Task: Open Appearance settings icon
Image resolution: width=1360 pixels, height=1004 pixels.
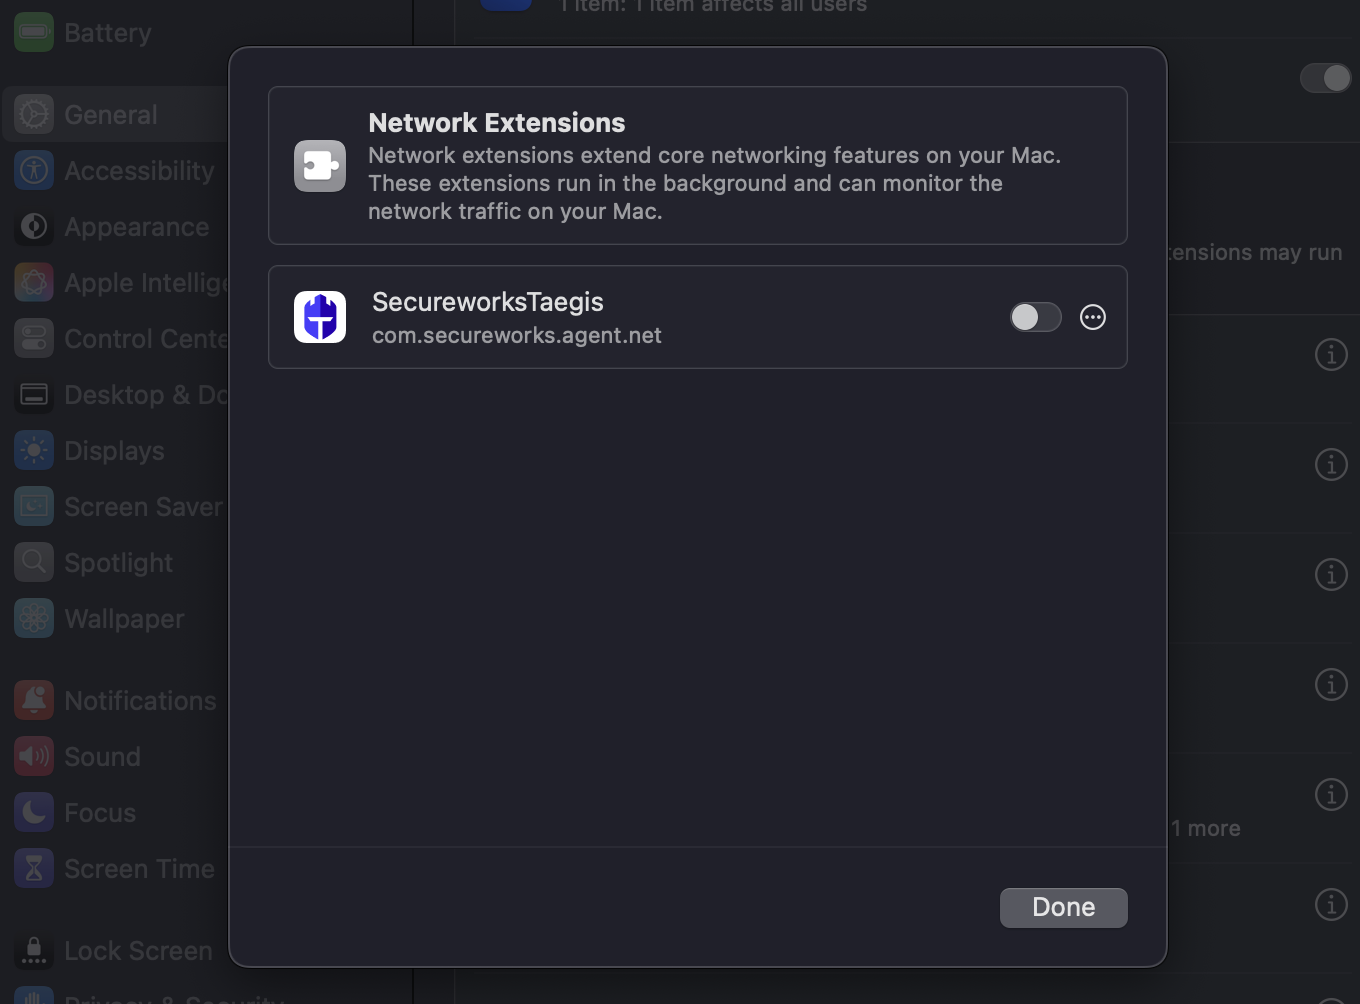Action: coord(34,227)
